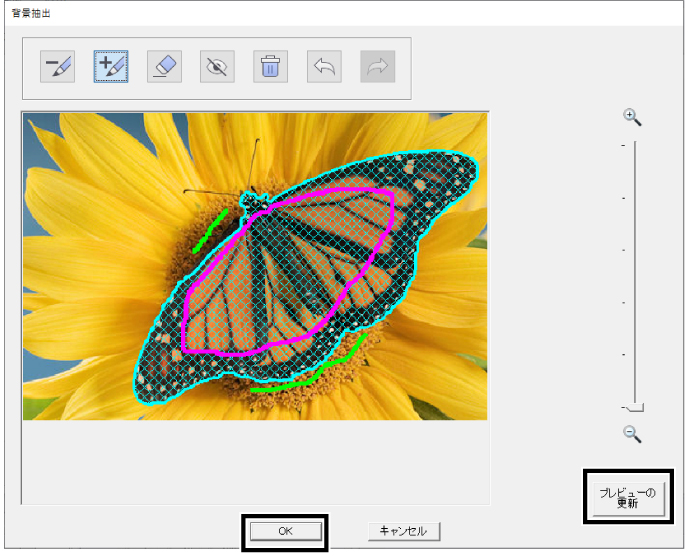The width and height of the screenshot is (688, 556).
Task: Click the trash can delete icon
Action: (x=270, y=67)
